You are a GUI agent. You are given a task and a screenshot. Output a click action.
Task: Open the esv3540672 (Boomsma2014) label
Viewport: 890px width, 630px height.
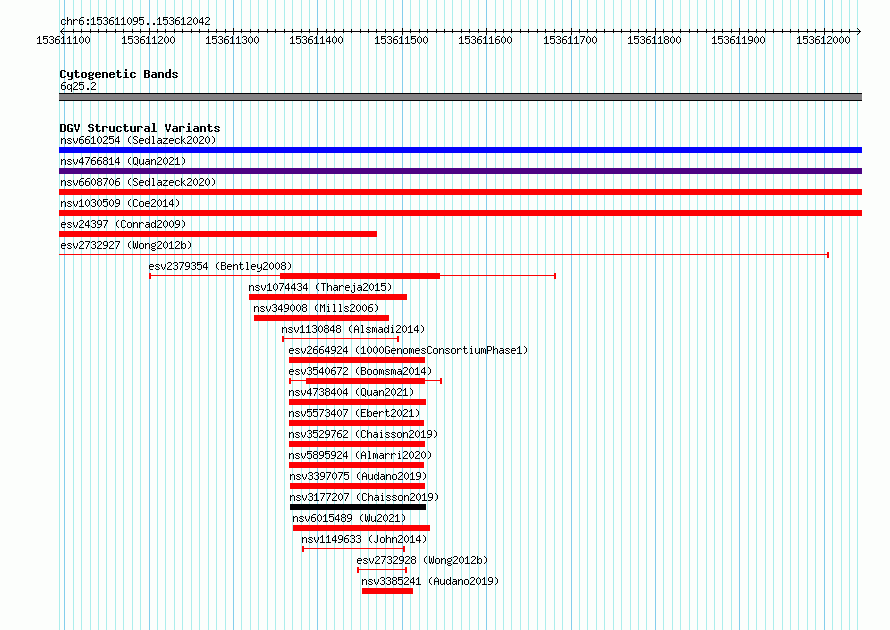coord(360,371)
